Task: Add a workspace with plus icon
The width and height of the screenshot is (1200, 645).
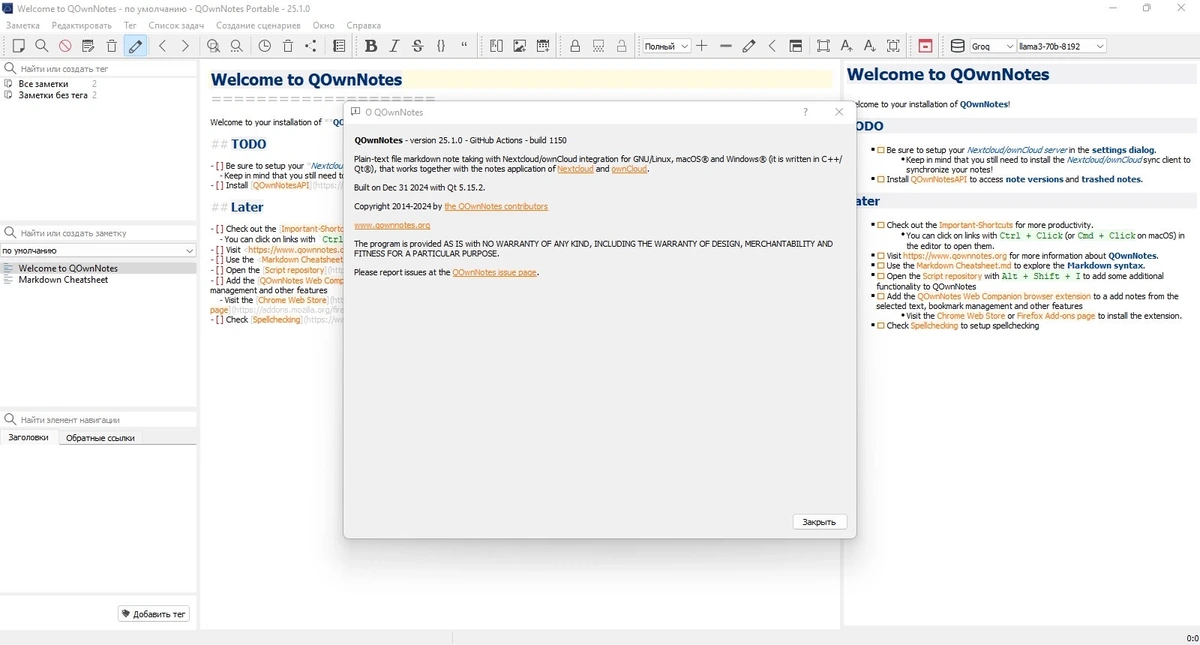Action: click(x=702, y=46)
